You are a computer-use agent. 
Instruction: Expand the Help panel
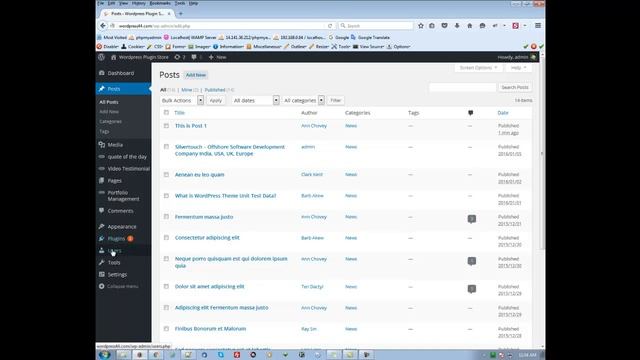pyautogui.click(x=518, y=68)
